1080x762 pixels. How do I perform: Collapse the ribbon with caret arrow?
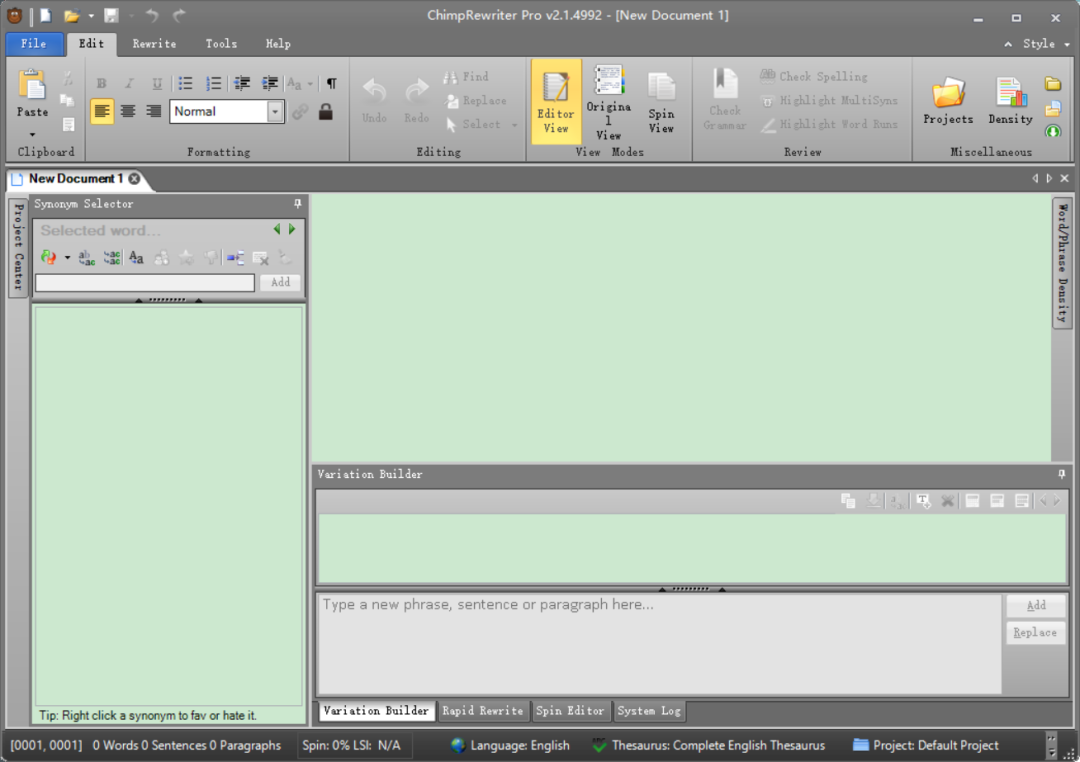click(x=1008, y=43)
